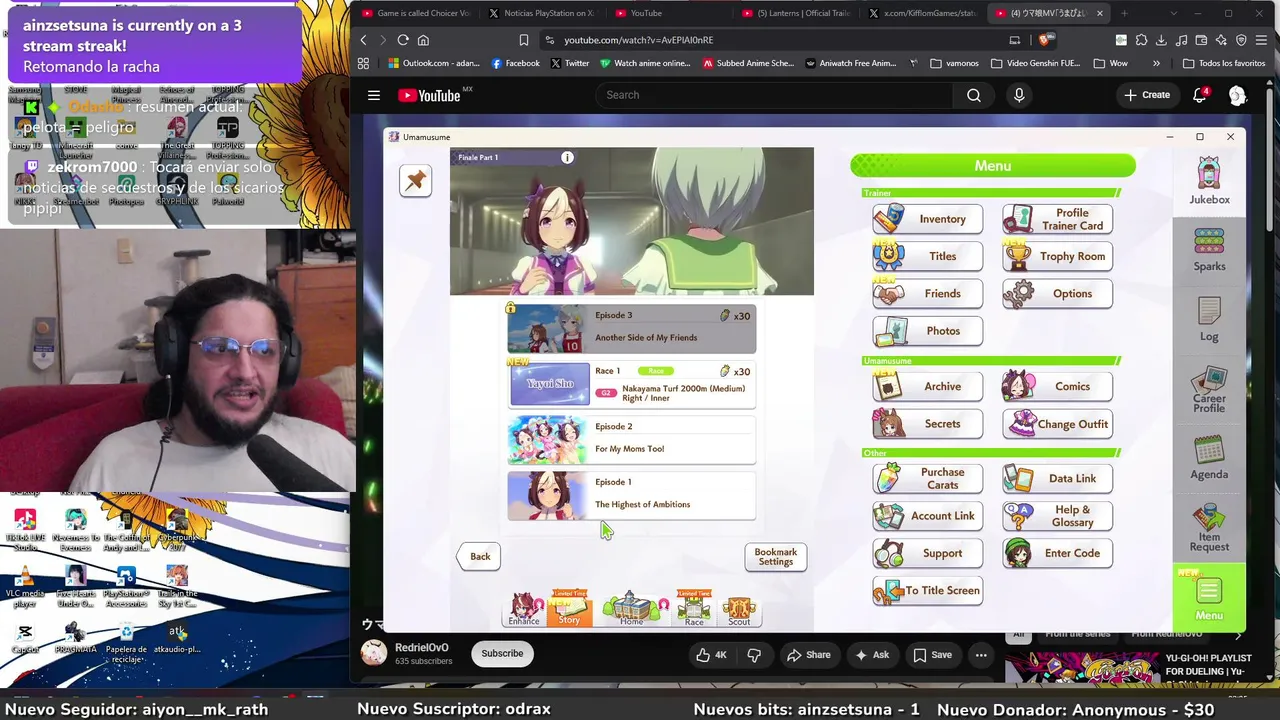Share the YouTube video
1280x720 pixels.
(808, 655)
